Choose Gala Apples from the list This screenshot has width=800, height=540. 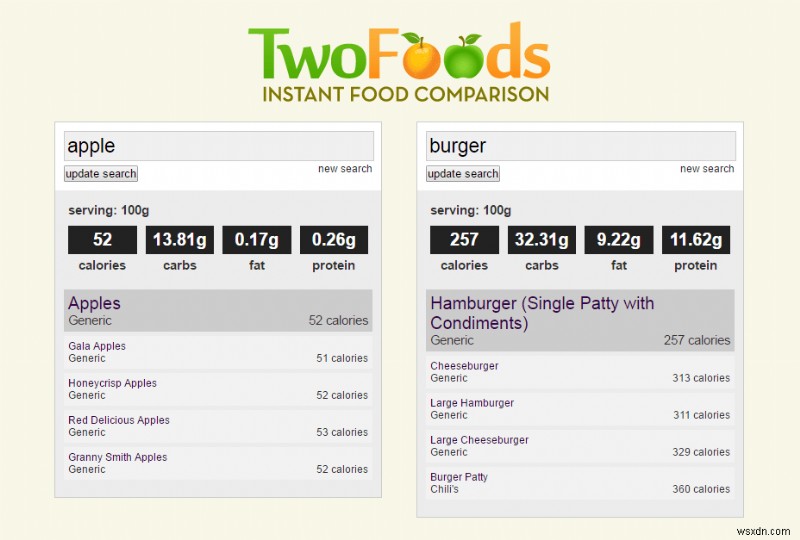click(x=218, y=352)
